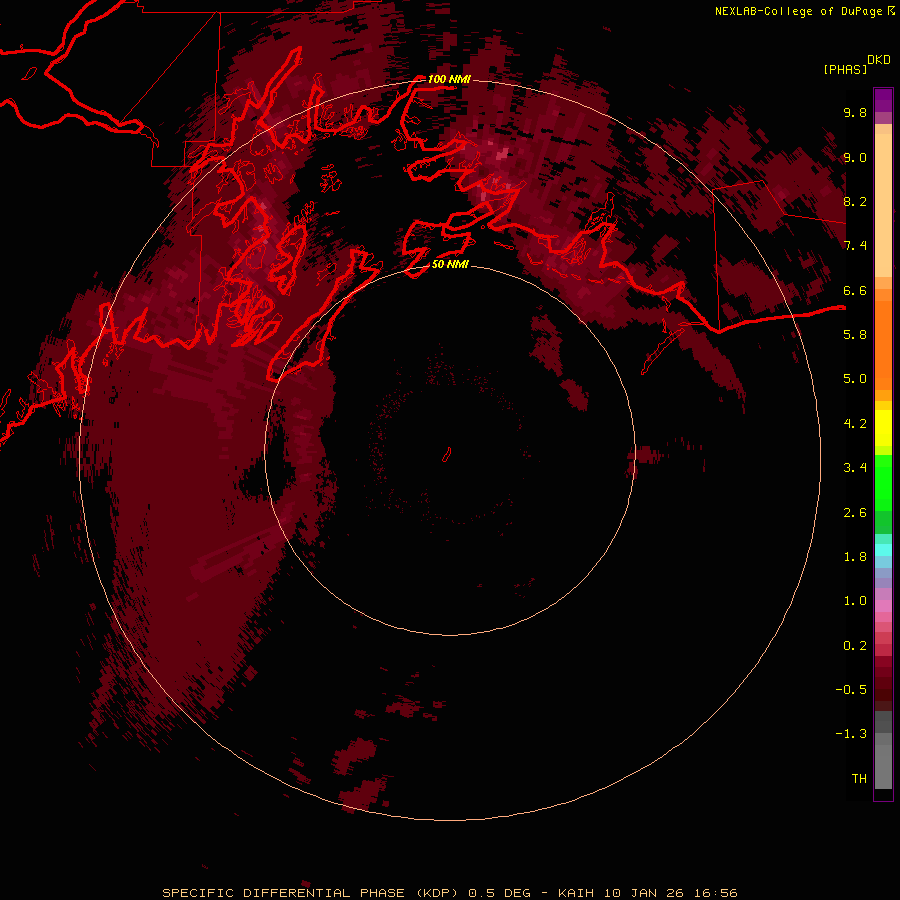
Task: Pick the cyan segment of the color bar
Action: tap(883, 550)
